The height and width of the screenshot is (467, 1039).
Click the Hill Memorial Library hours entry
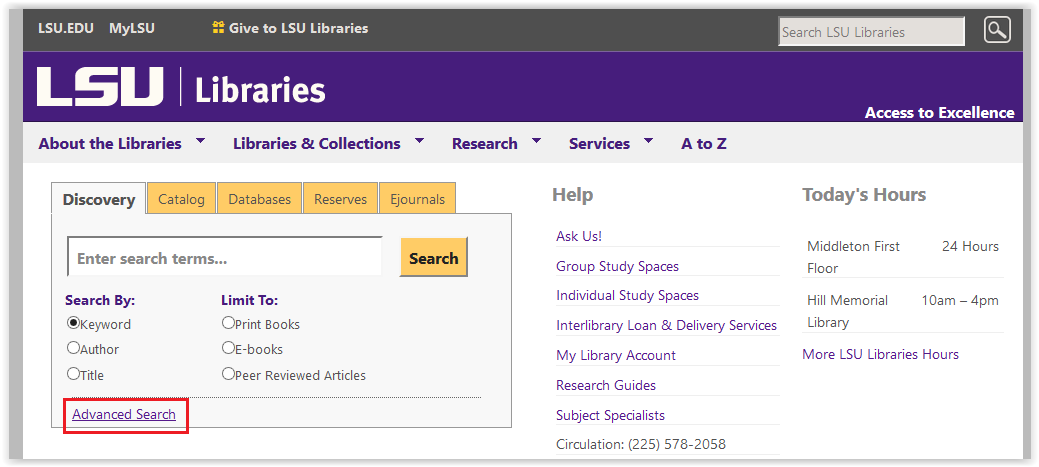click(902, 311)
